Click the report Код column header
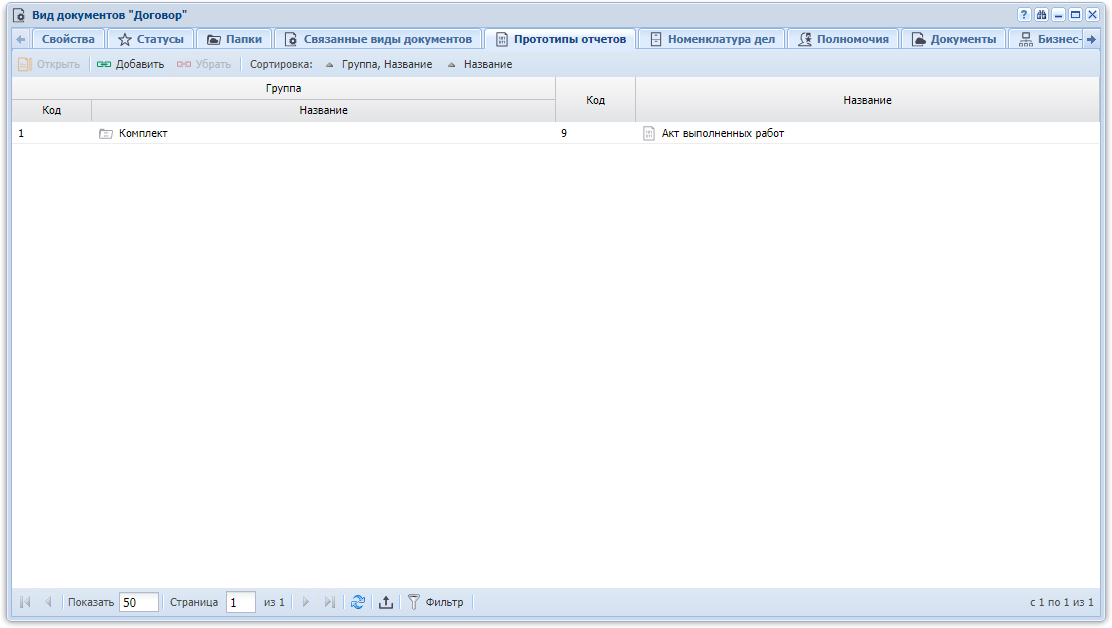 click(596, 100)
